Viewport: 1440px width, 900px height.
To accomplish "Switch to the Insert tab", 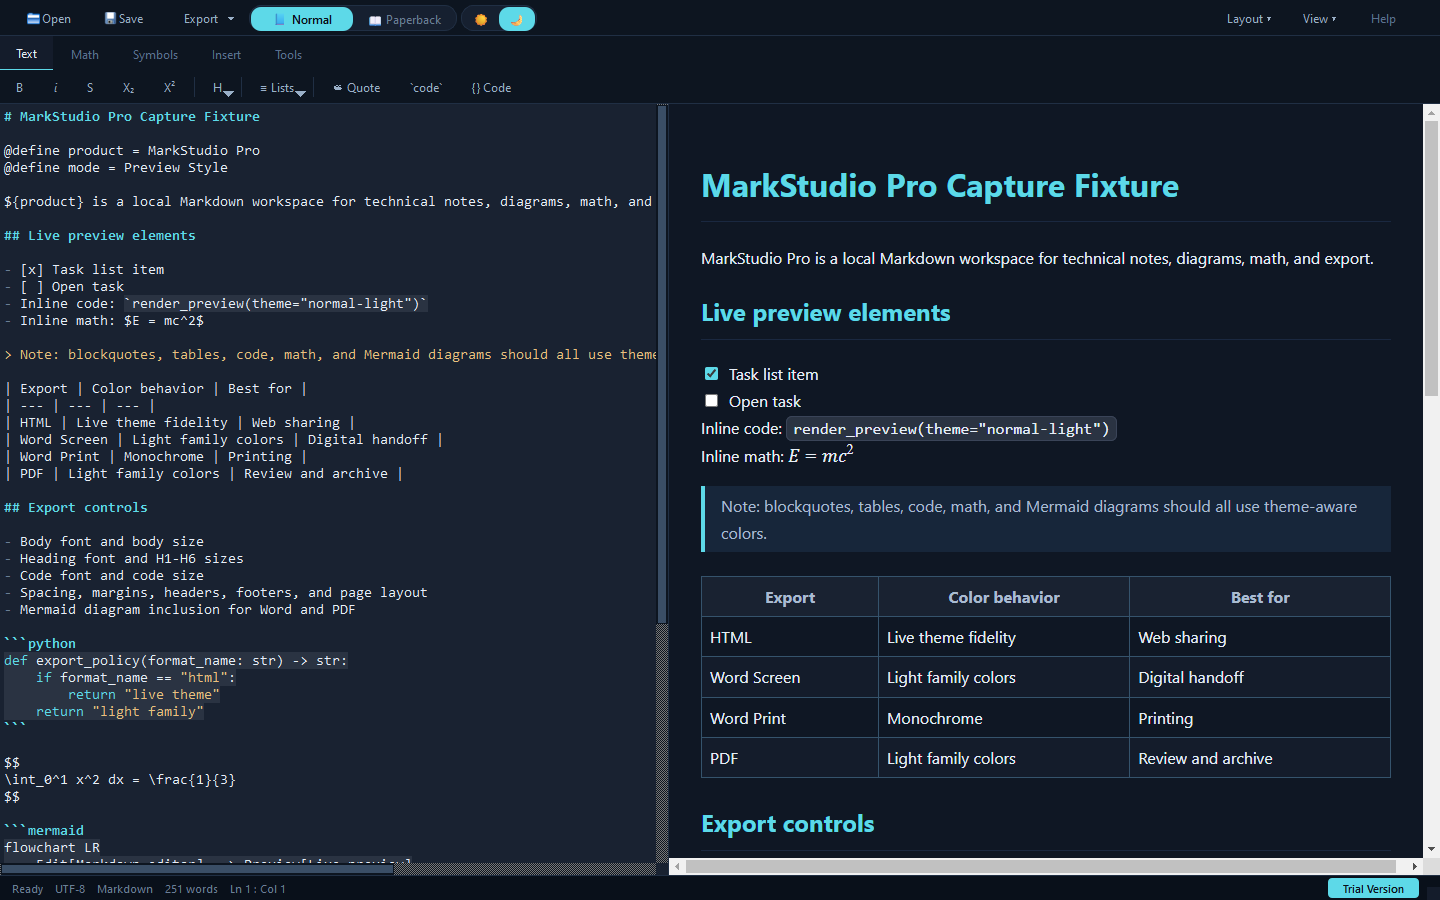I will (x=226, y=55).
